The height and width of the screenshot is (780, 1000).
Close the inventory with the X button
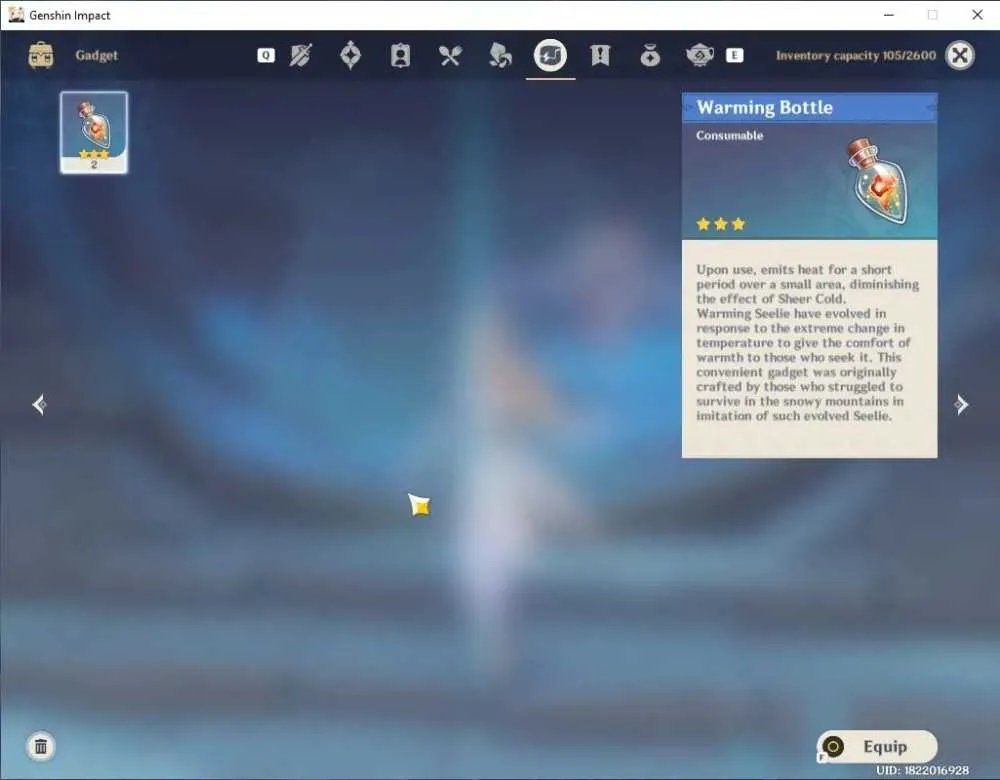click(960, 55)
